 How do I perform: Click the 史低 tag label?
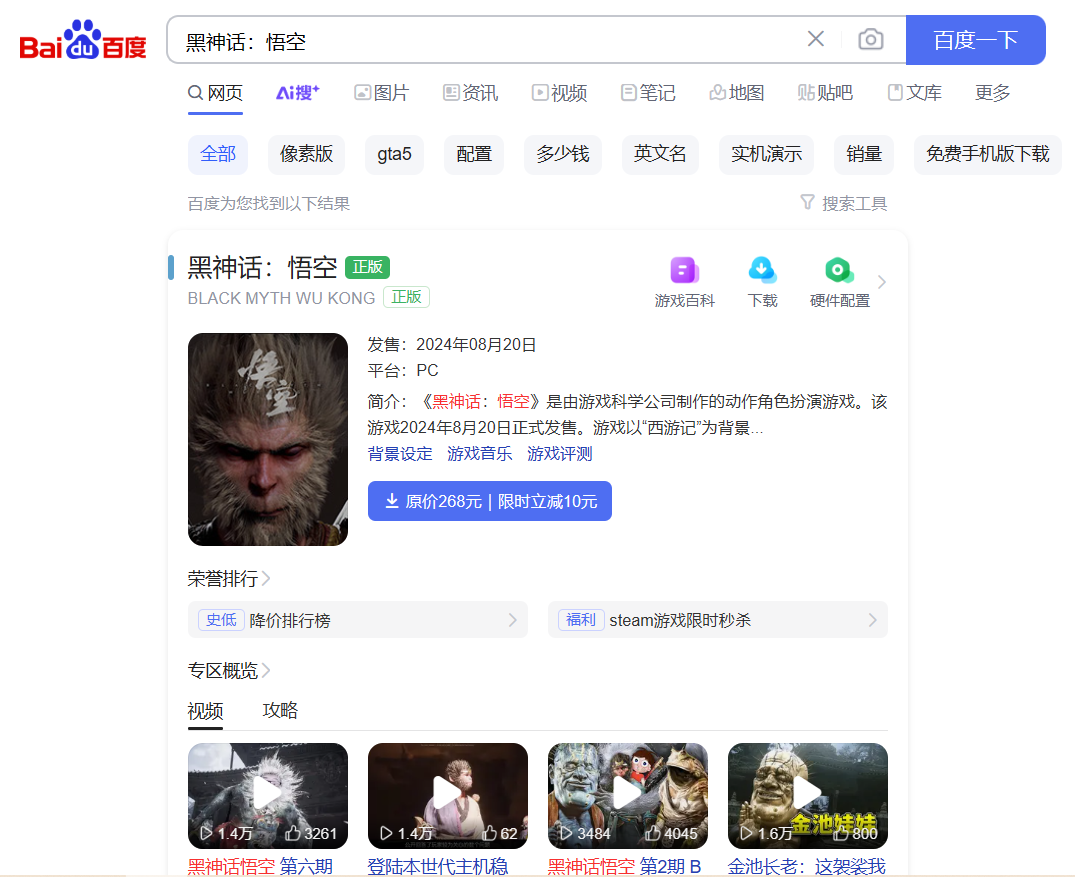click(221, 620)
